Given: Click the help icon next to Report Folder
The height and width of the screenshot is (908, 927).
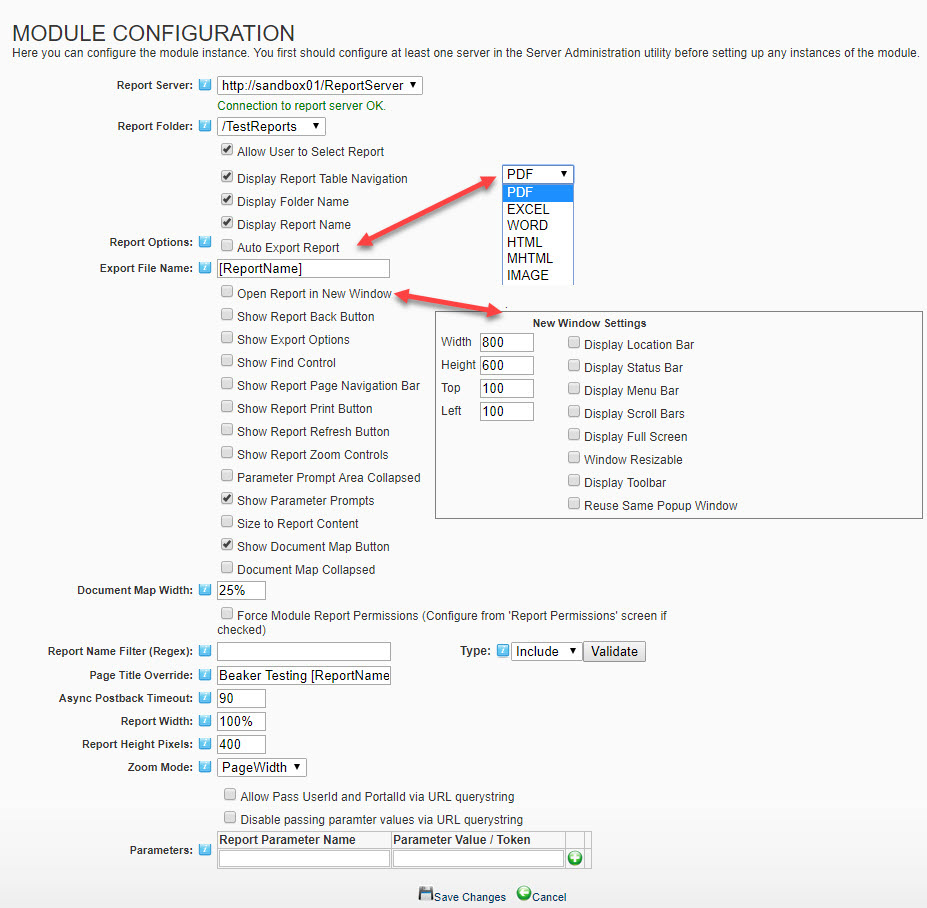Looking at the screenshot, I should (x=204, y=126).
